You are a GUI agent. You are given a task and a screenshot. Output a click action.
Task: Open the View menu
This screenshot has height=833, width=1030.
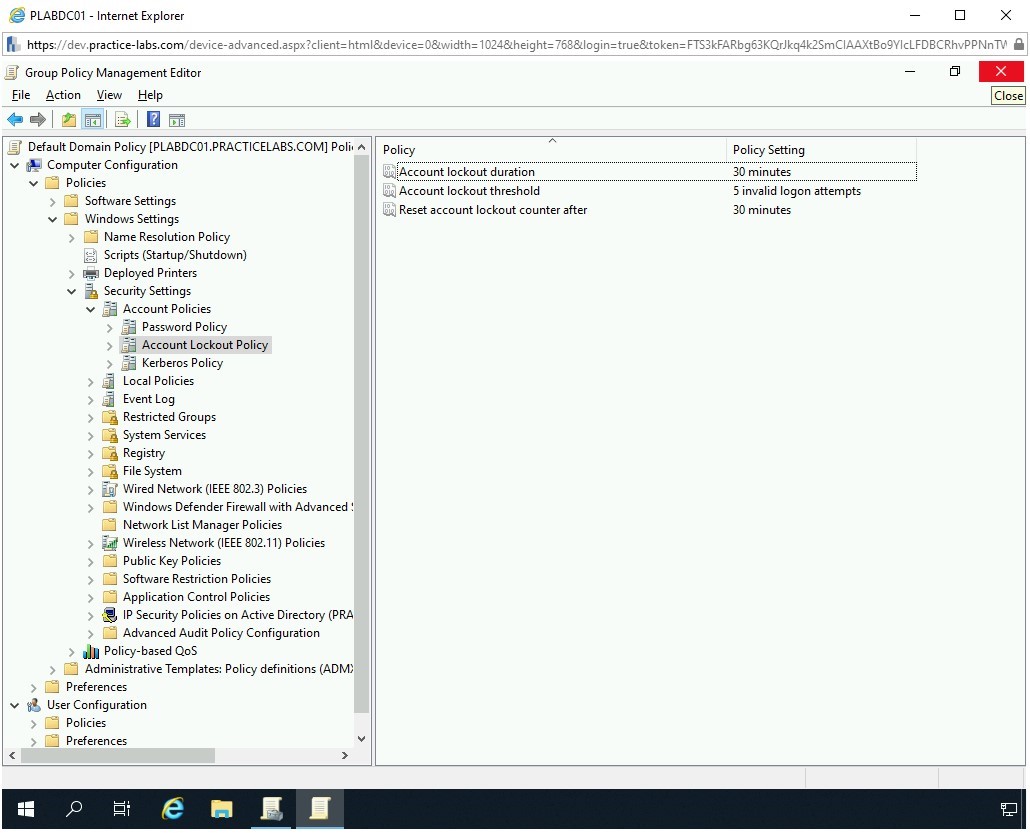[109, 95]
